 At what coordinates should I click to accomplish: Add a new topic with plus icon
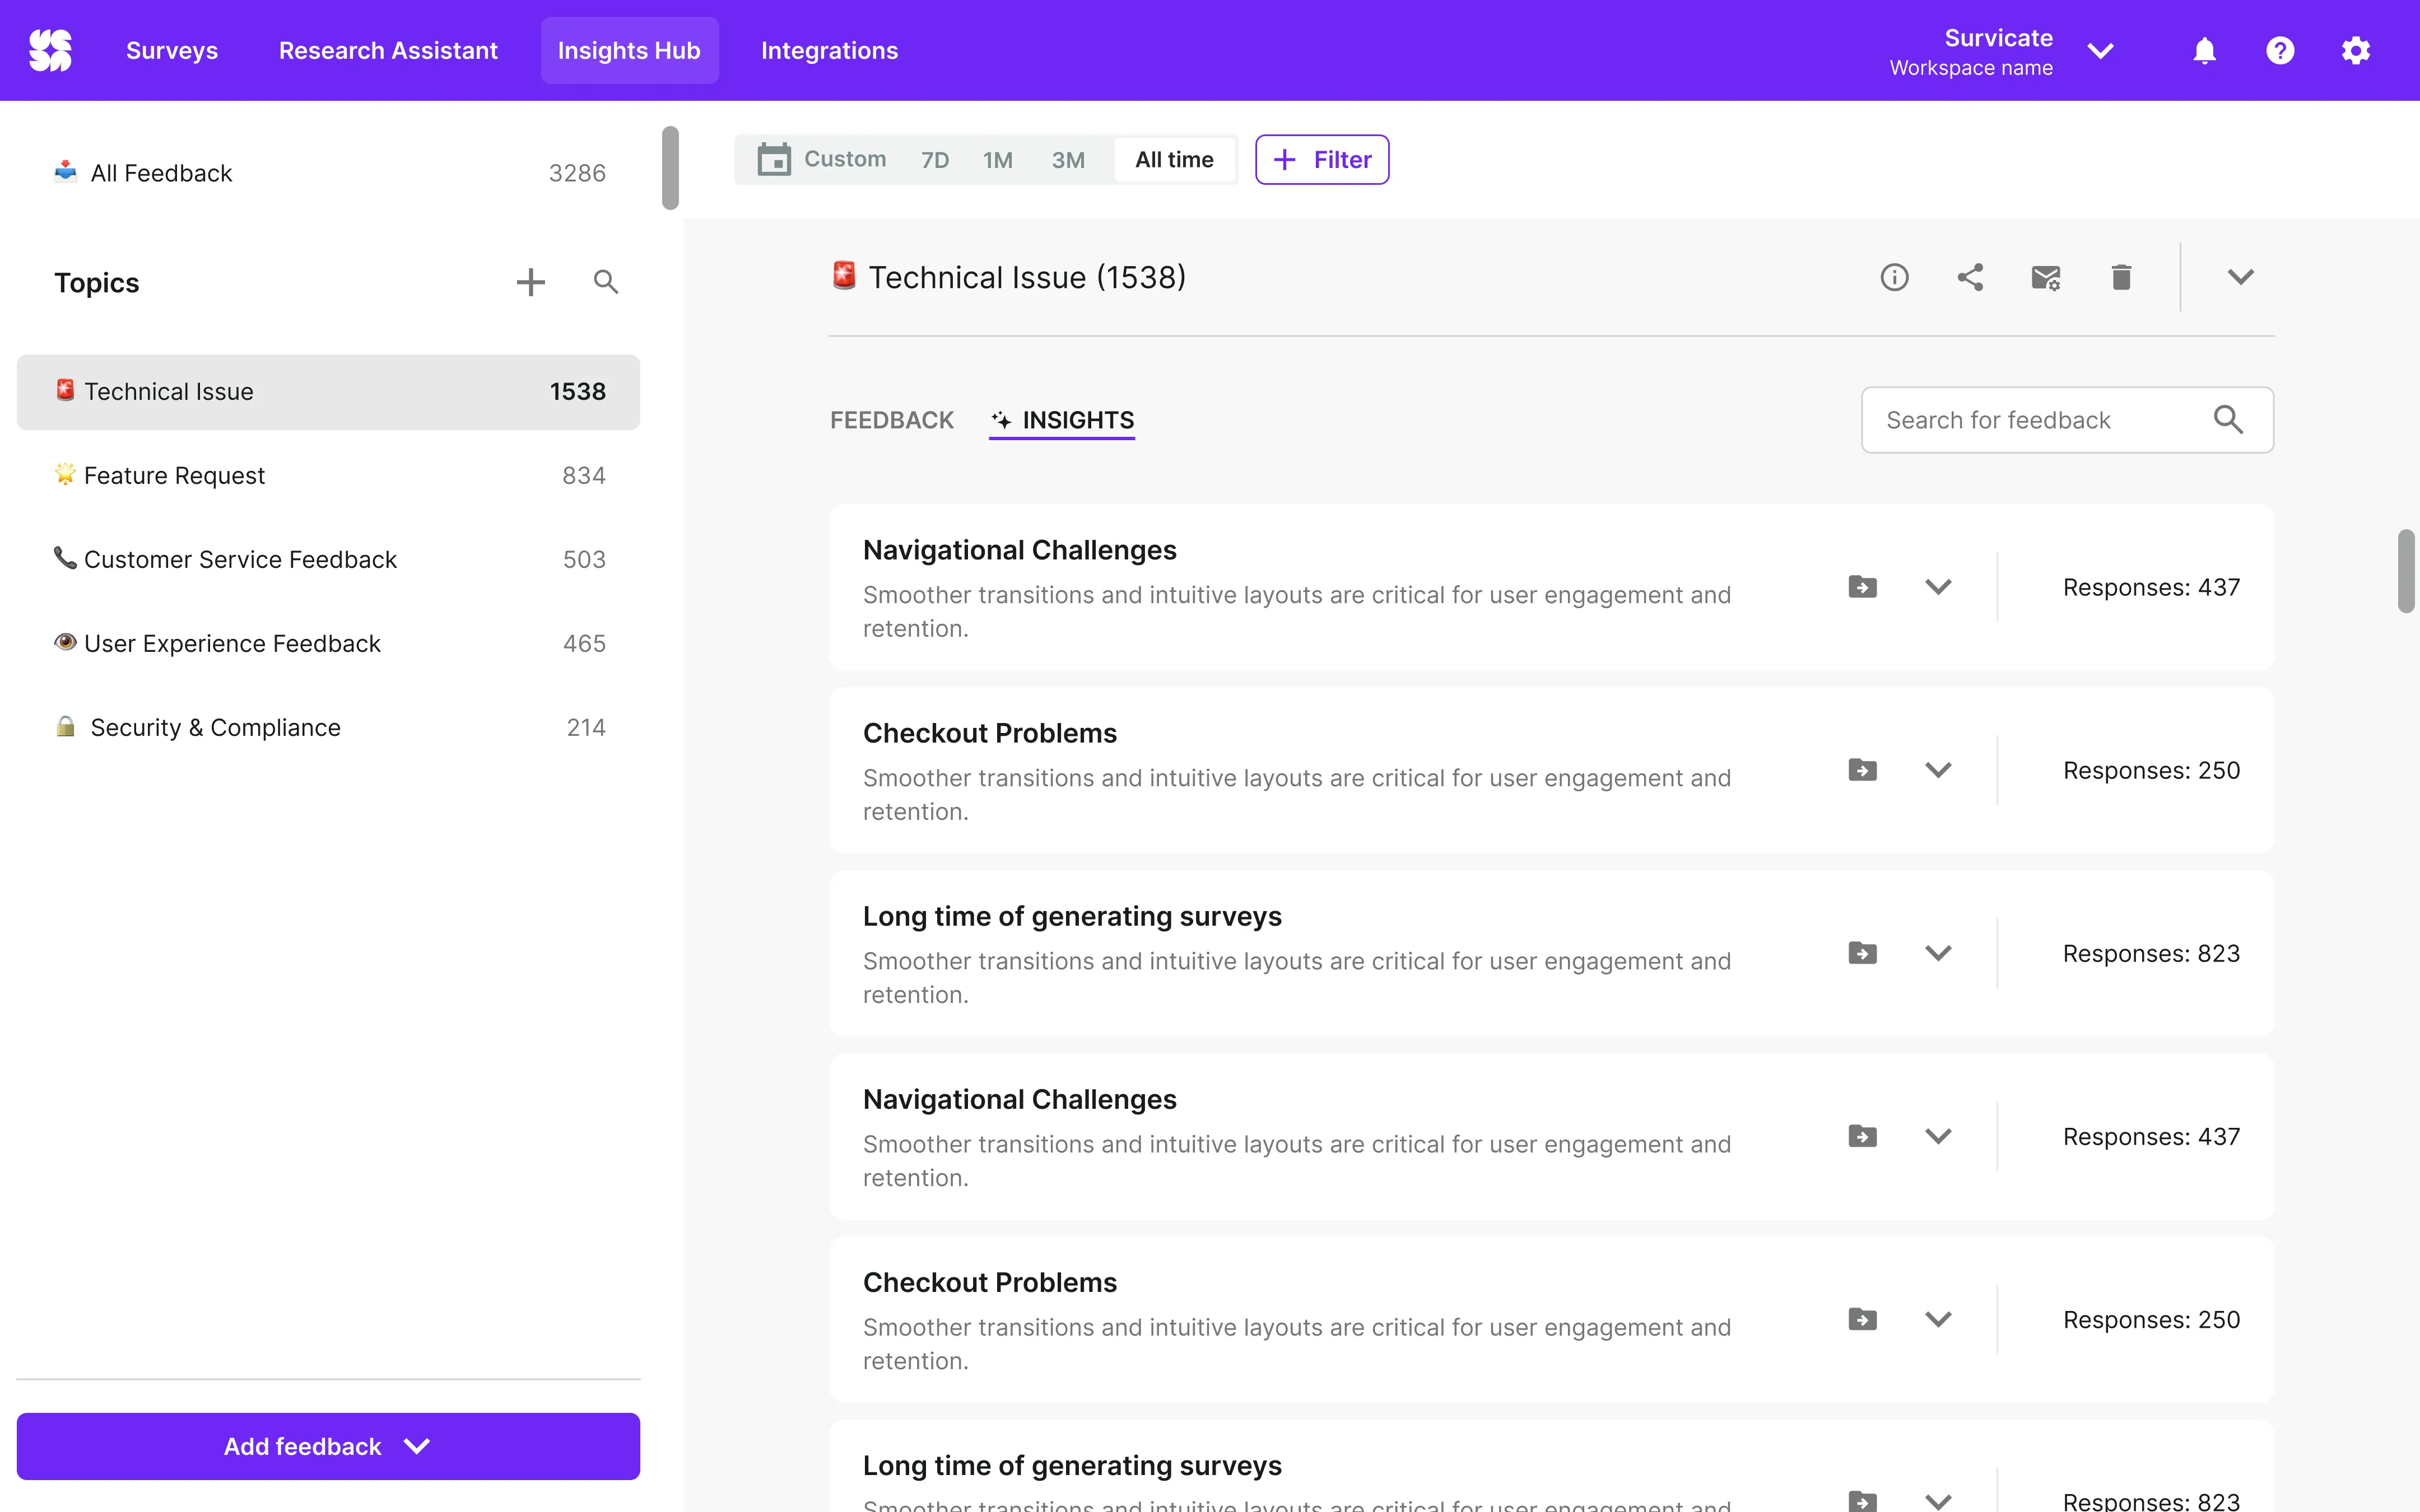(x=530, y=282)
